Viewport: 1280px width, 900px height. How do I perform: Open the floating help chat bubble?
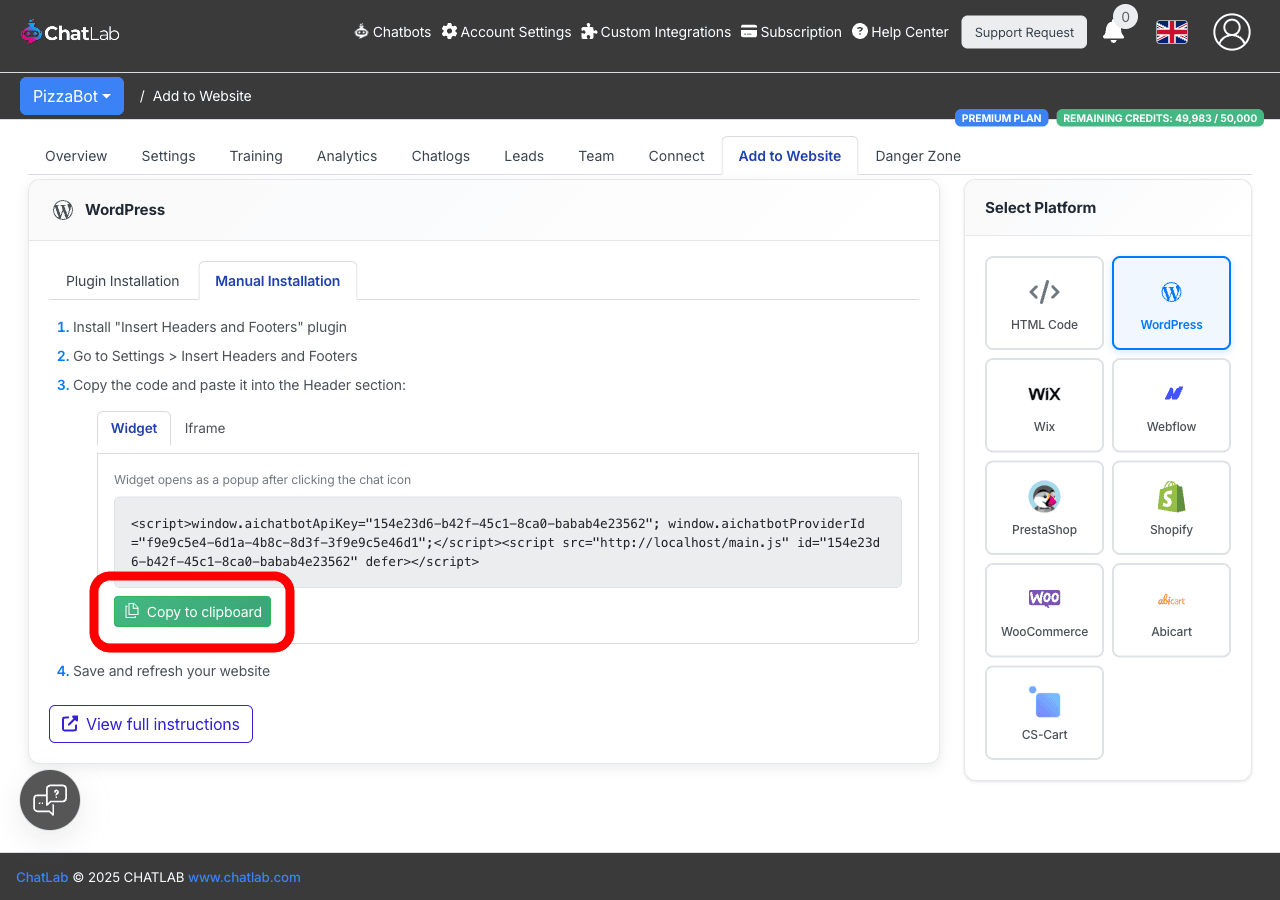click(50, 800)
